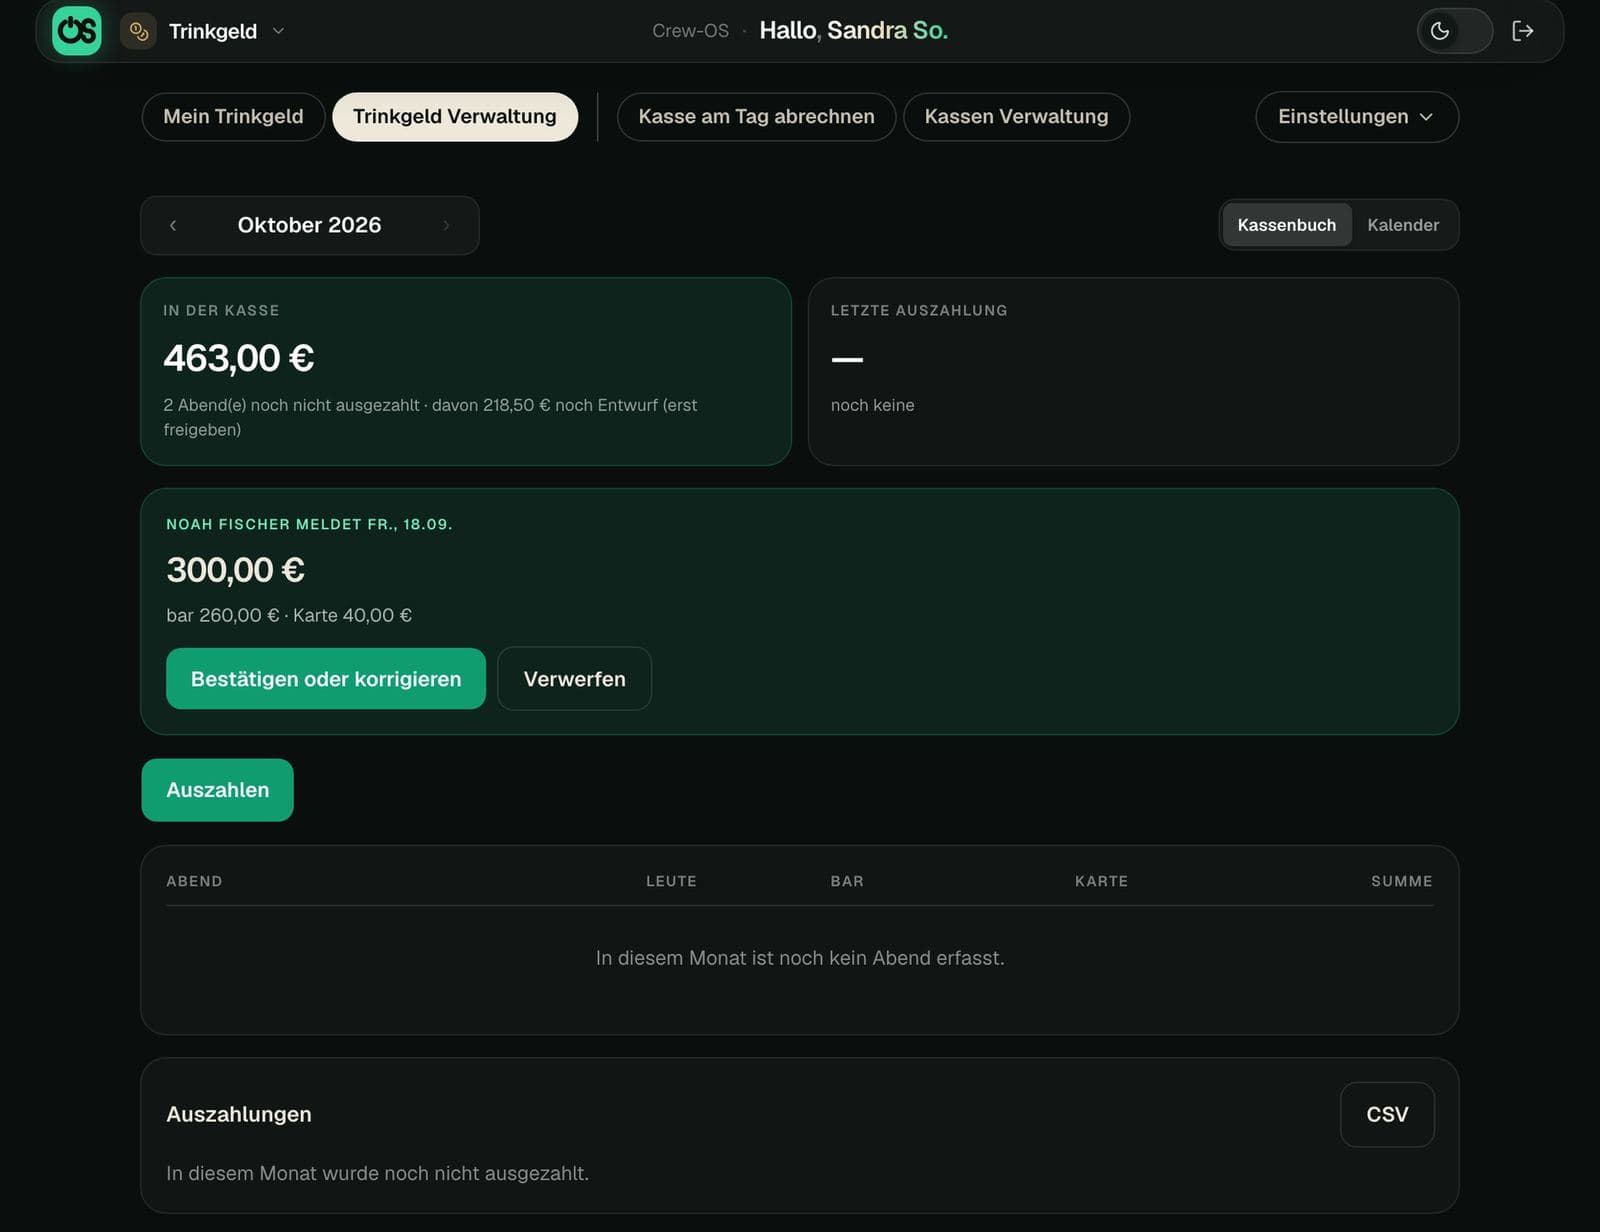Screen dimensions: 1600x1232
Task: Click the Crew-OS label in header
Action: tap(690, 31)
